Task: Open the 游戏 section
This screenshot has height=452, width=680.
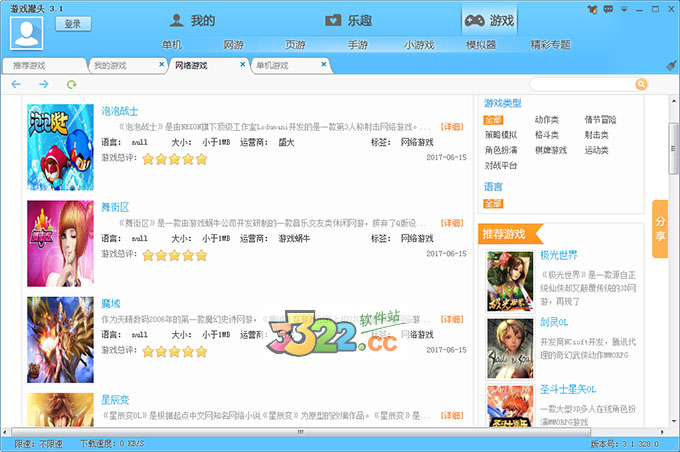Action: (x=489, y=20)
